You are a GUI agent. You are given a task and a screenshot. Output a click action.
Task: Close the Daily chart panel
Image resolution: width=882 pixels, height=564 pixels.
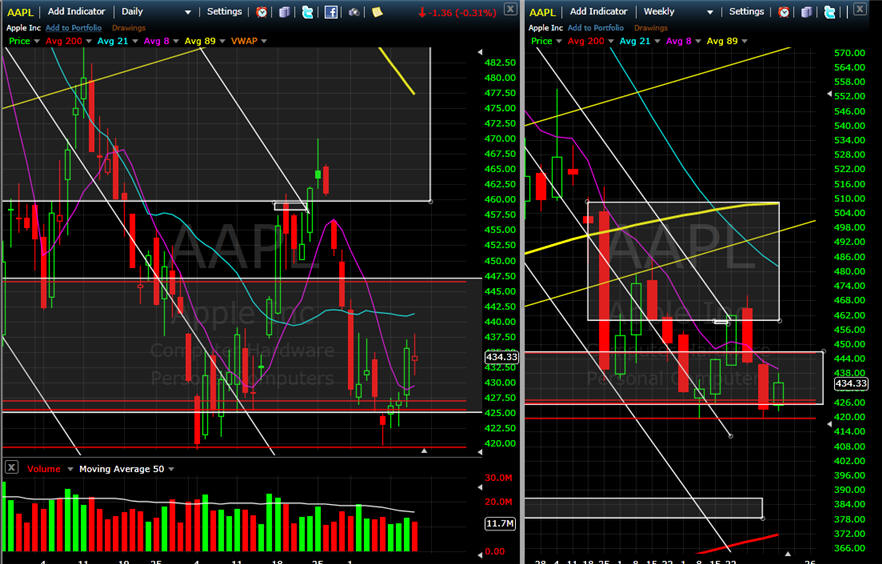510,8
